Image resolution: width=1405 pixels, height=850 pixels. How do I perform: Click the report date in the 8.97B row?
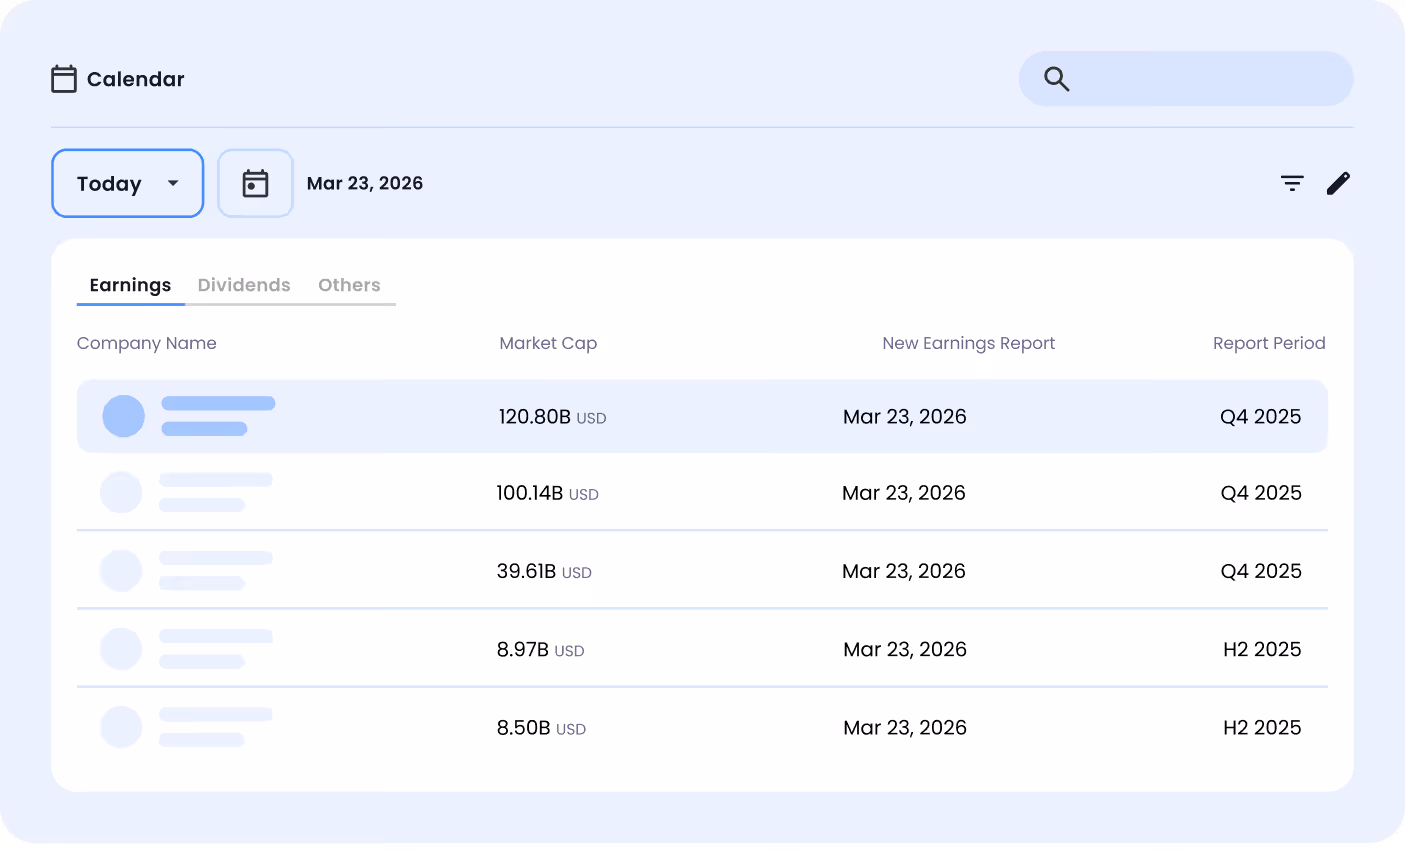(905, 650)
